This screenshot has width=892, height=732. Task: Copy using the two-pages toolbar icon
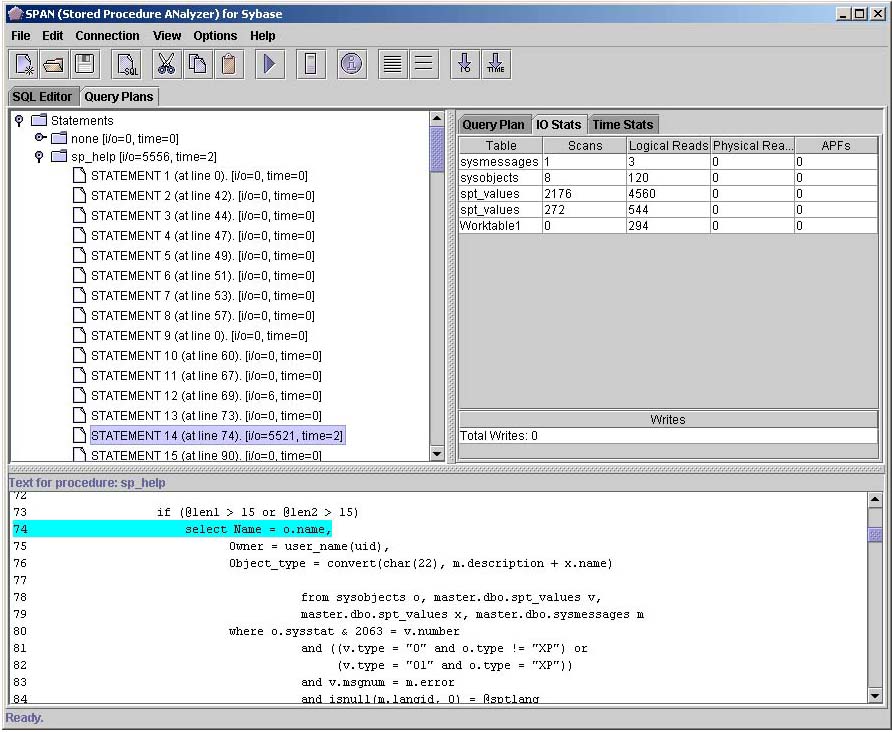tap(197, 64)
